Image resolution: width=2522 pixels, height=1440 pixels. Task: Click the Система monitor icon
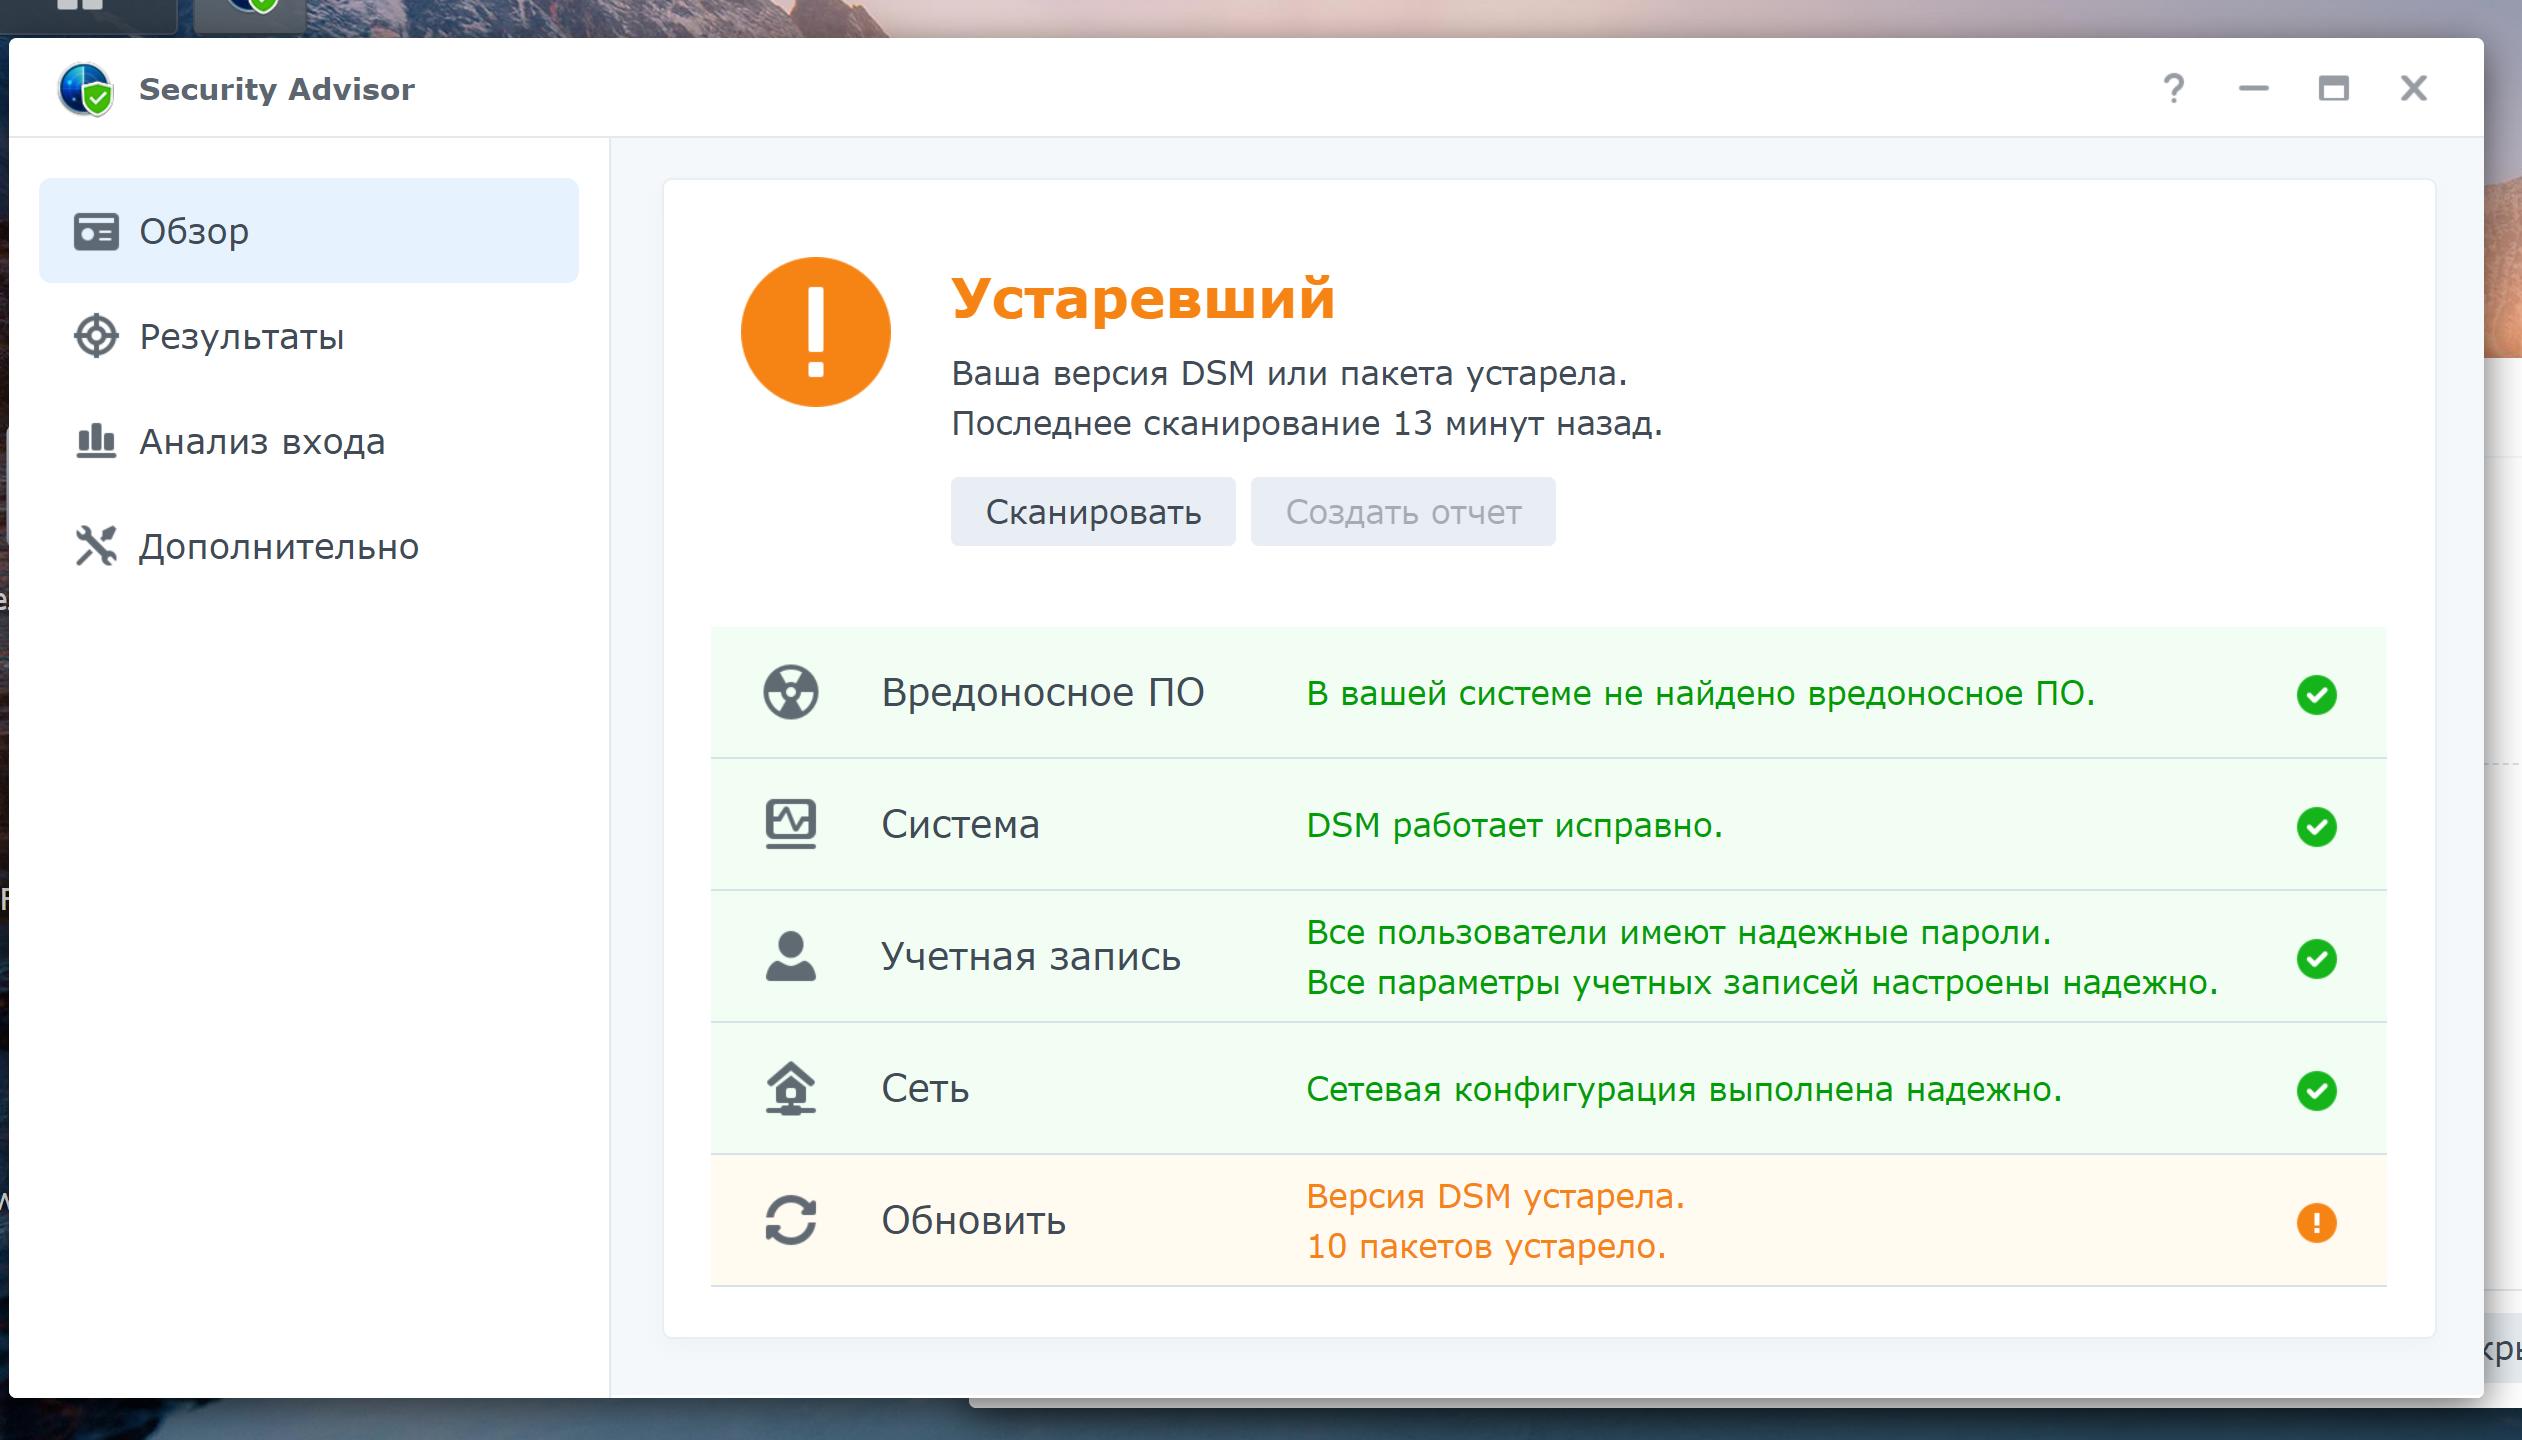click(x=791, y=824)
